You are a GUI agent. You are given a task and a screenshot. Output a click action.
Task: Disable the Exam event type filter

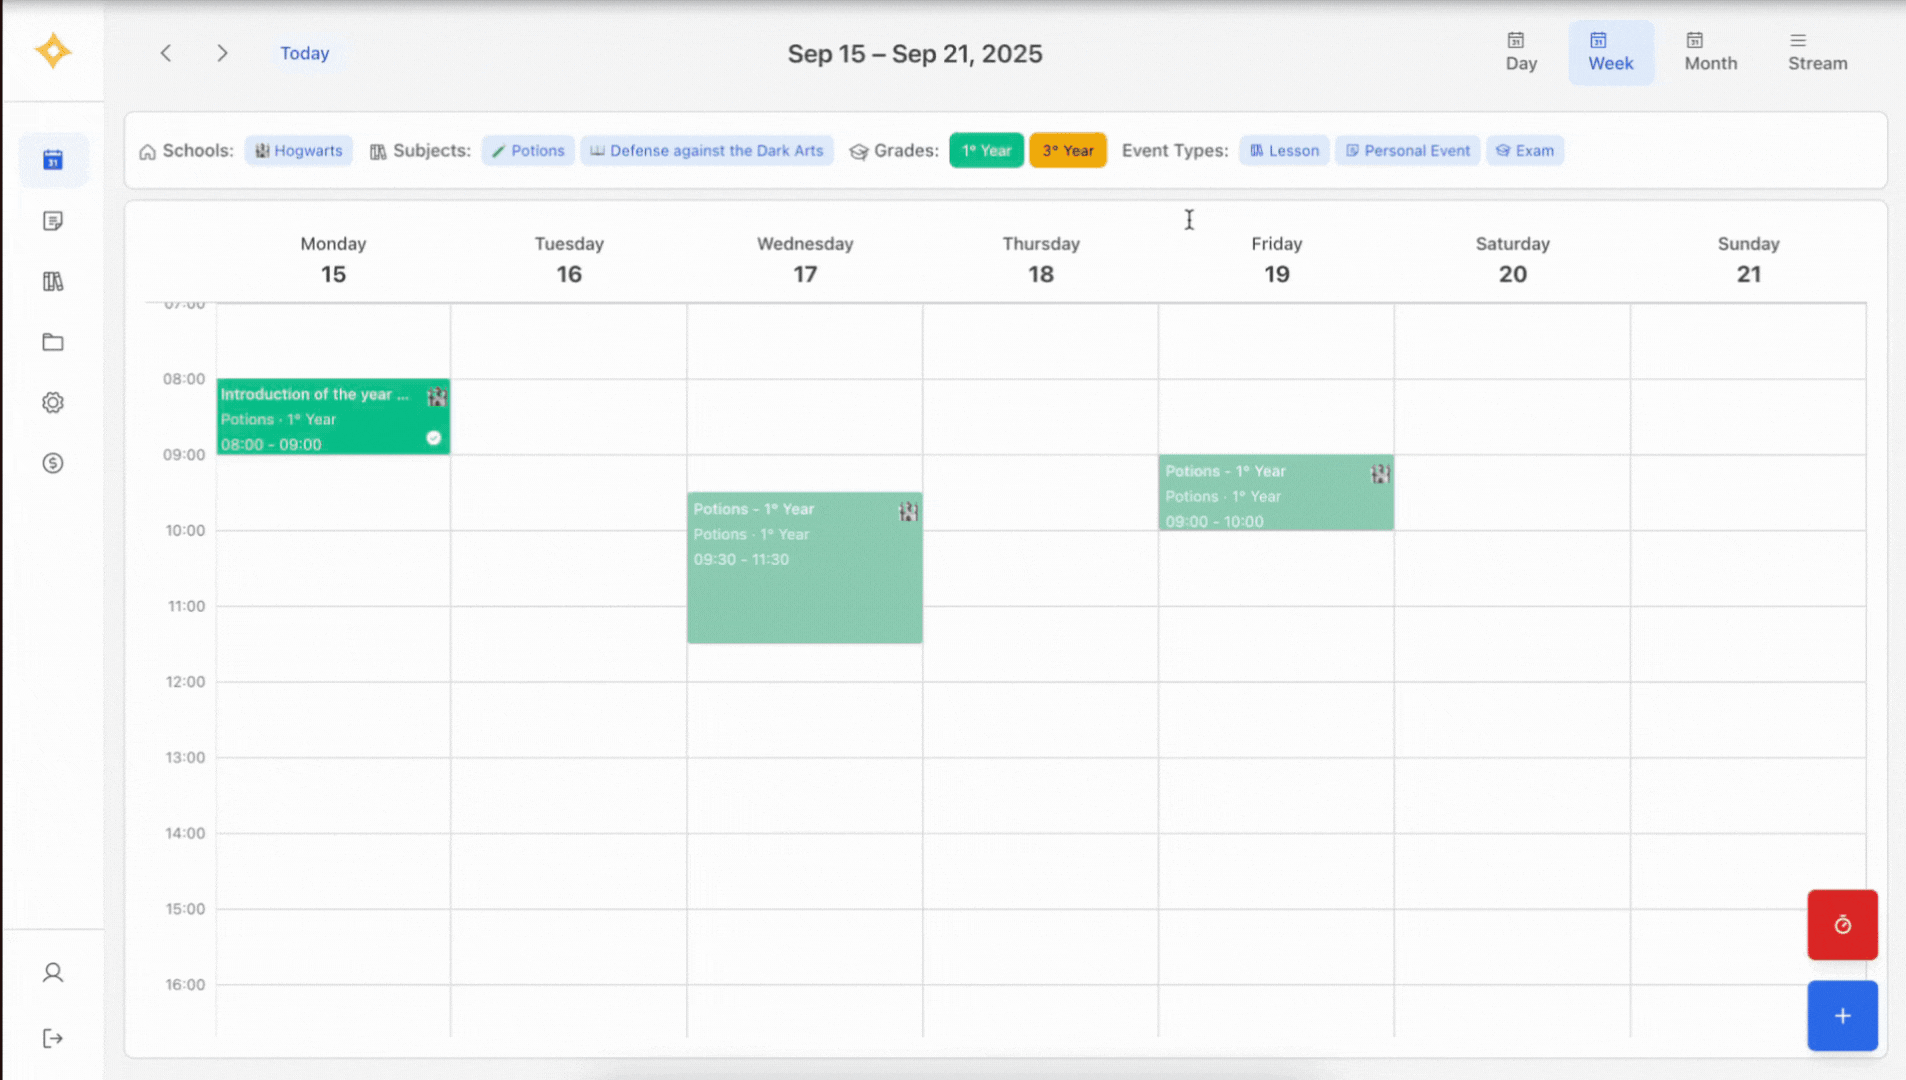coord(1524,150)
